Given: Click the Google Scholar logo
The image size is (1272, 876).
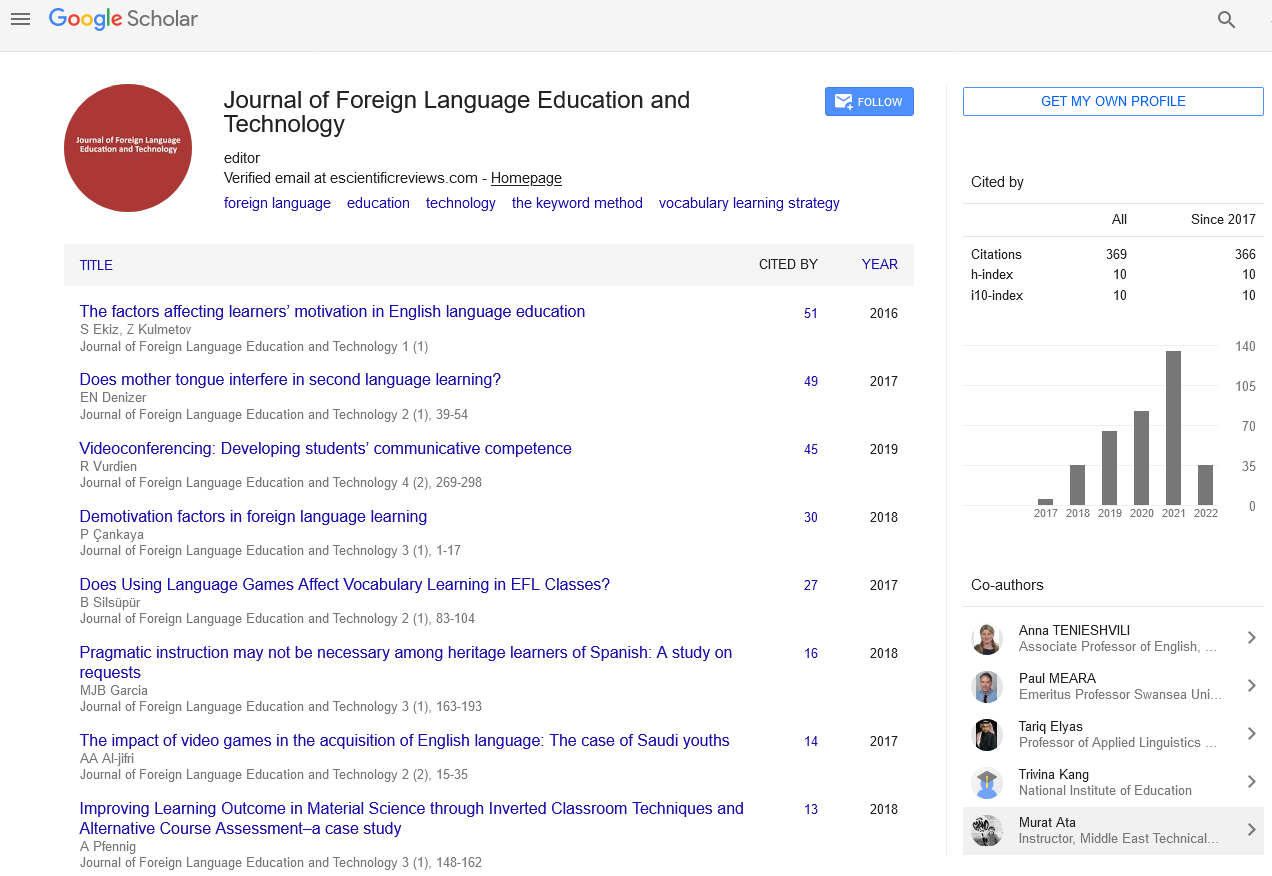Looking at the screenshot, I should (x=123, y=19).
